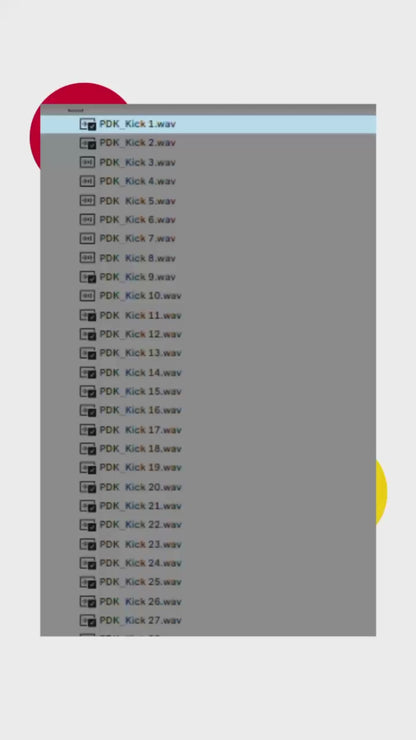The image size is (416, 740).
Task: Choose PDK_Kick 12.wav from the list
Action: click(208, 334)
